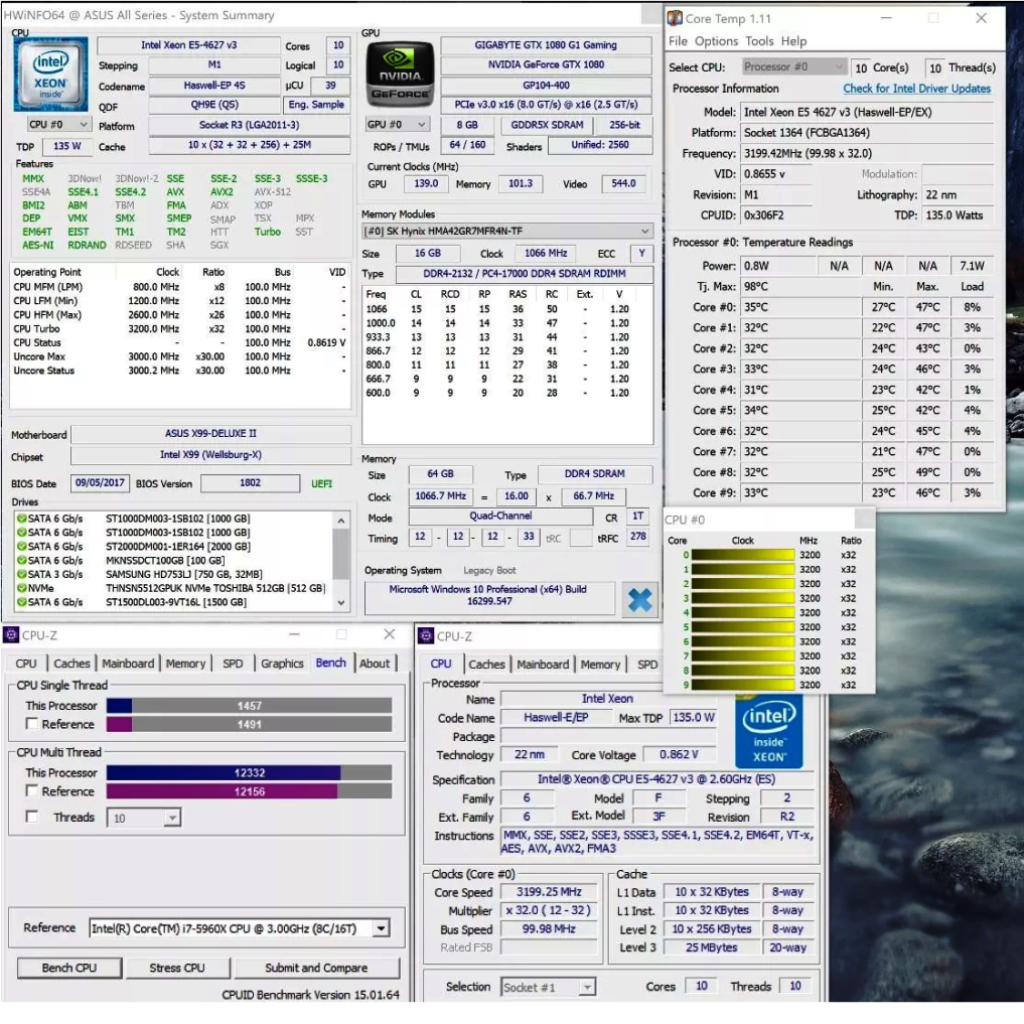This screenshot has height=1024, width=1024.
Task: Tick the Threads checkbox in CPU-Z Bench
Action: point(31,816)
